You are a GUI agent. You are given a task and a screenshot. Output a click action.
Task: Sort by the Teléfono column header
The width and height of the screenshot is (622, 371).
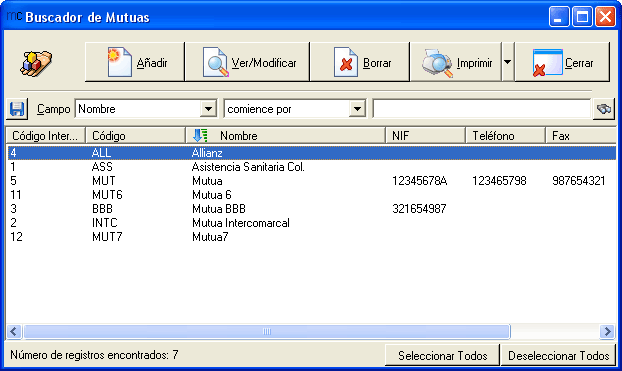[505, 136]
